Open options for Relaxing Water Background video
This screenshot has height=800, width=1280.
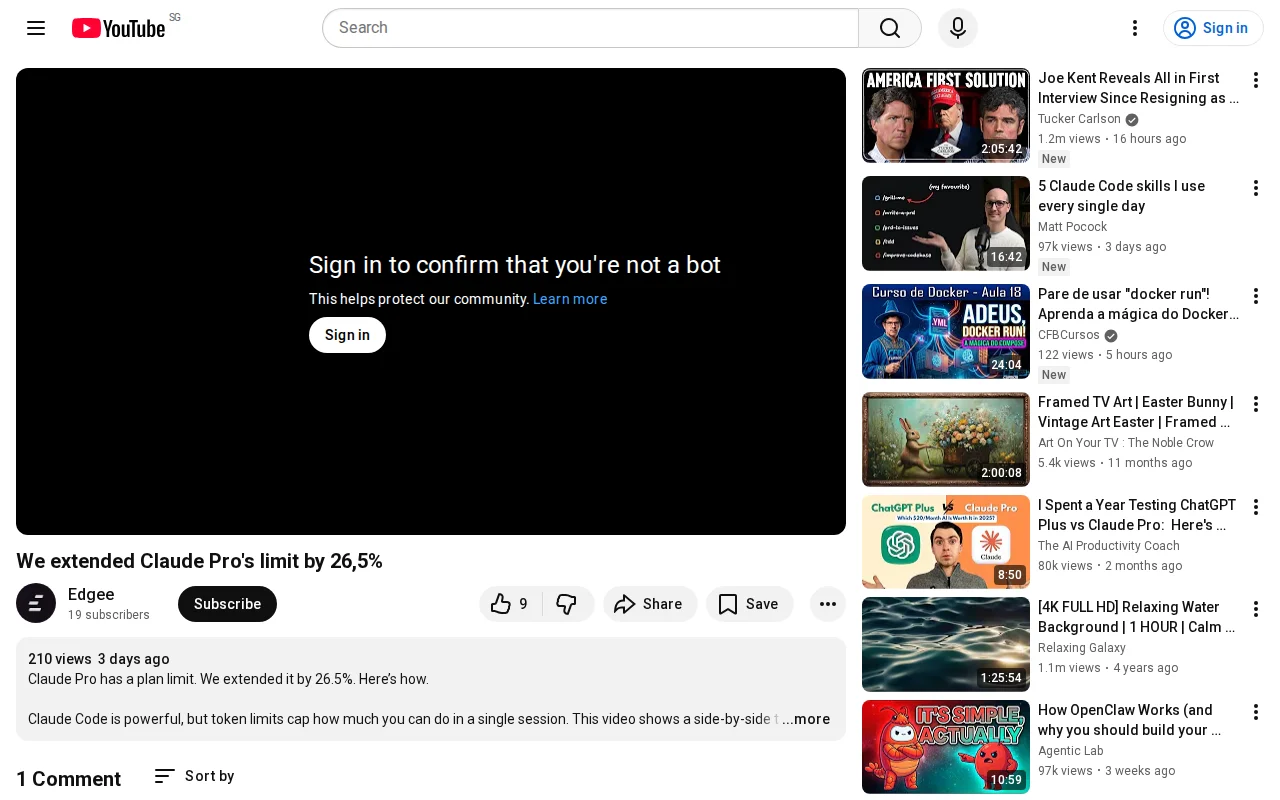[1256, 609]
